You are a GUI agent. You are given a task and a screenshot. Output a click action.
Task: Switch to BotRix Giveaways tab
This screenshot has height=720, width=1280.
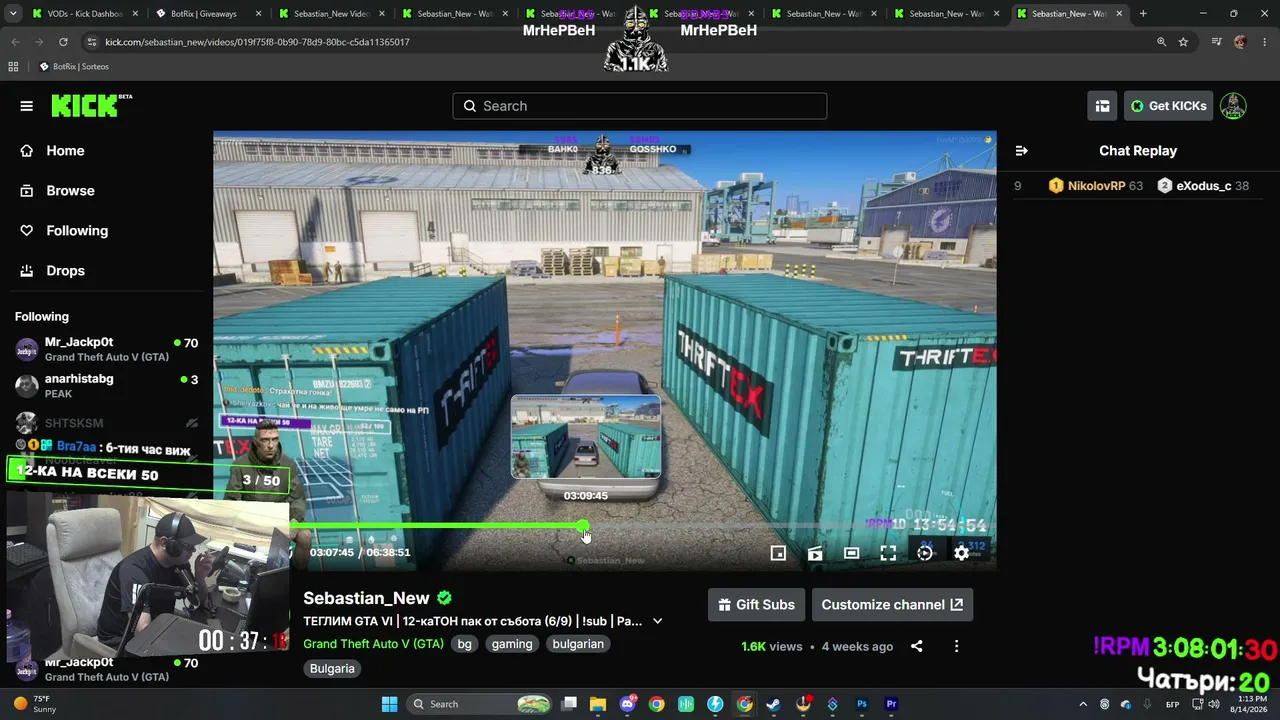(x=206, y=14)
